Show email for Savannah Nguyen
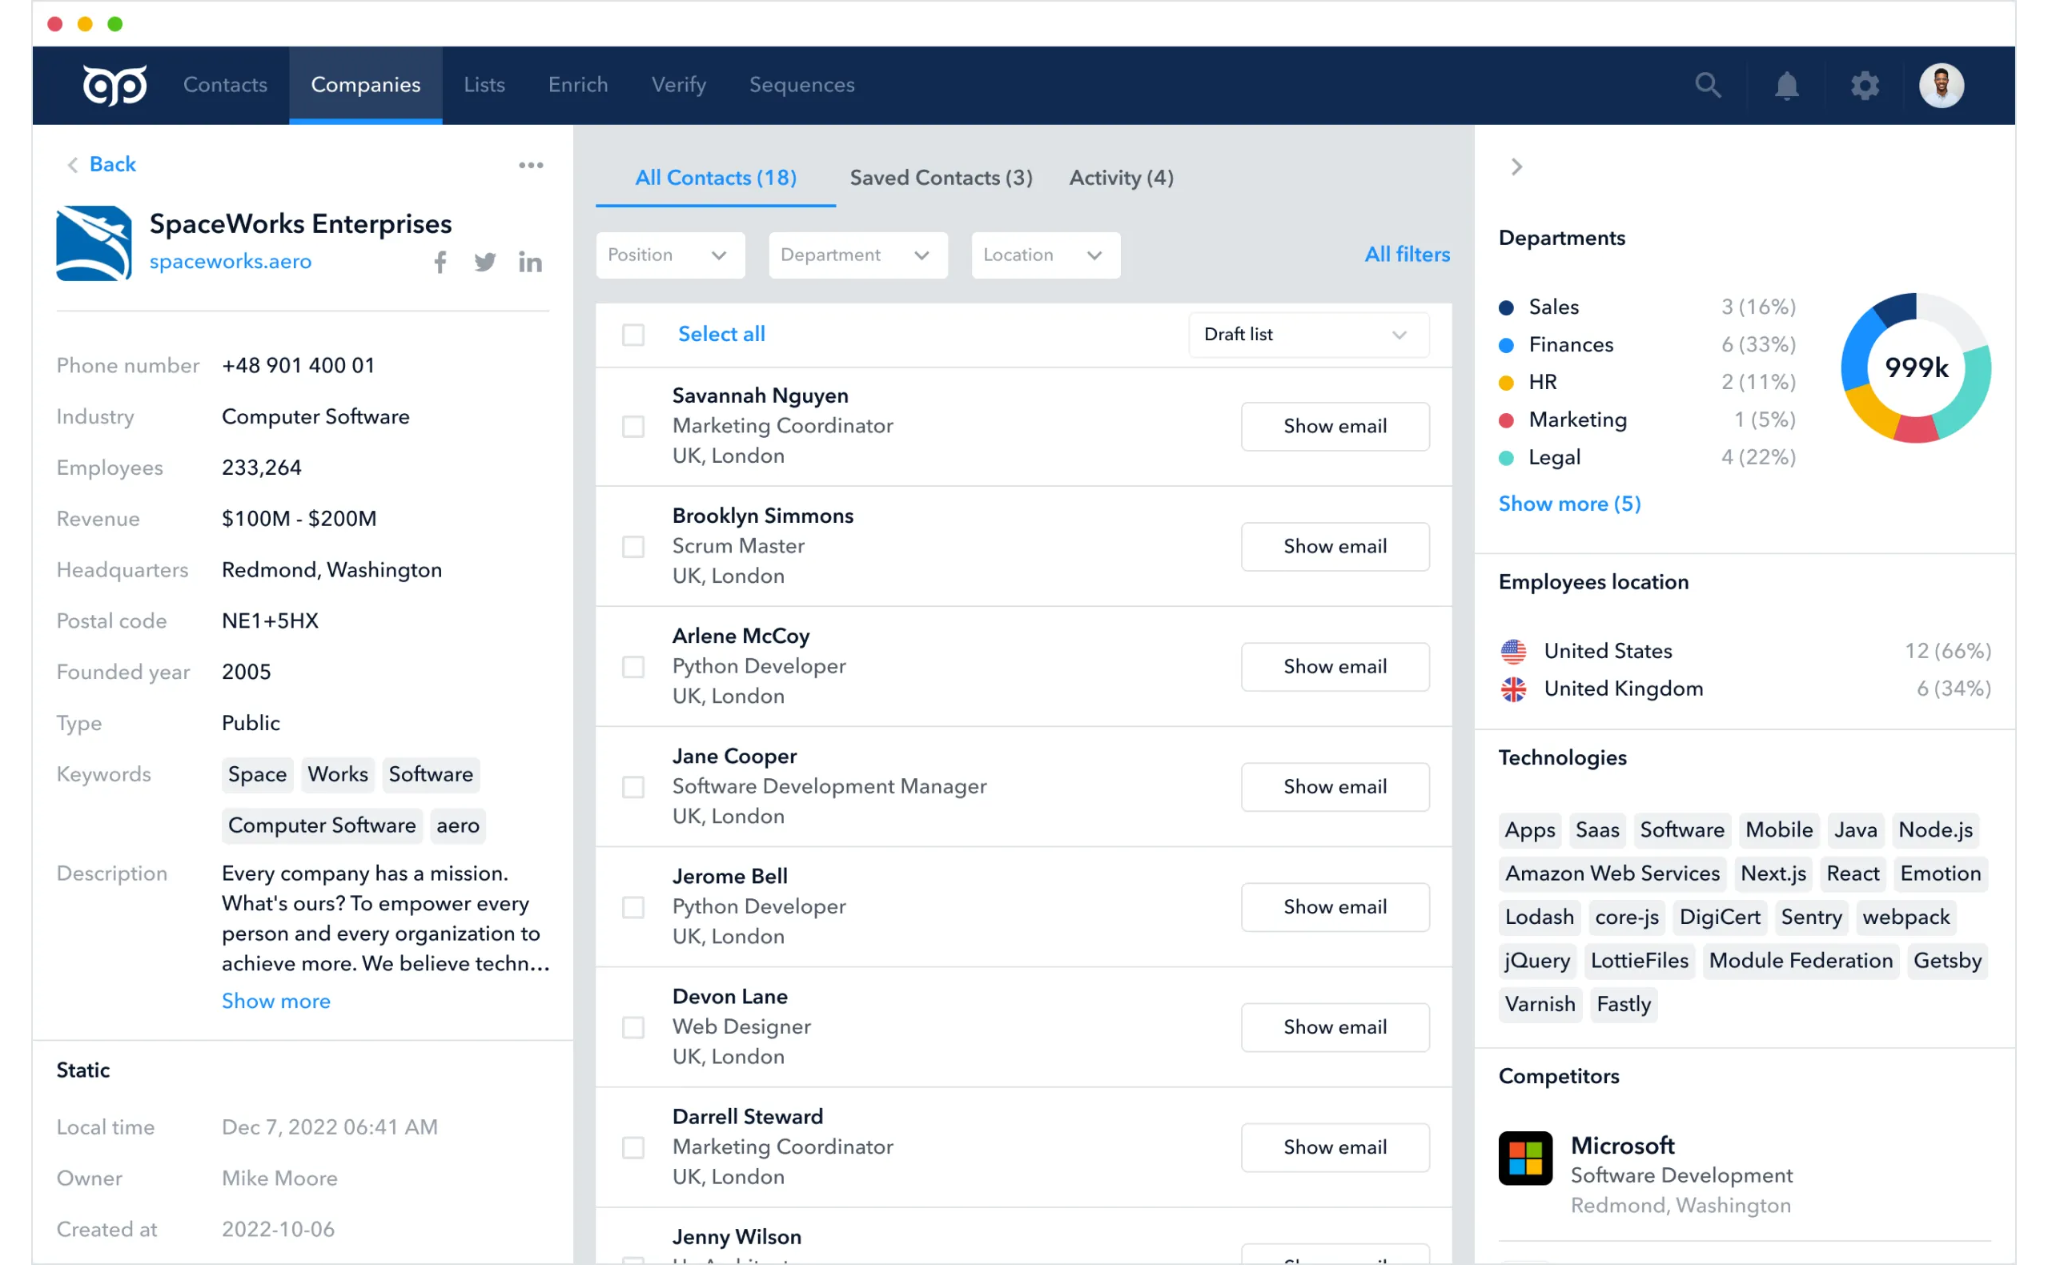 [1335, 427]
